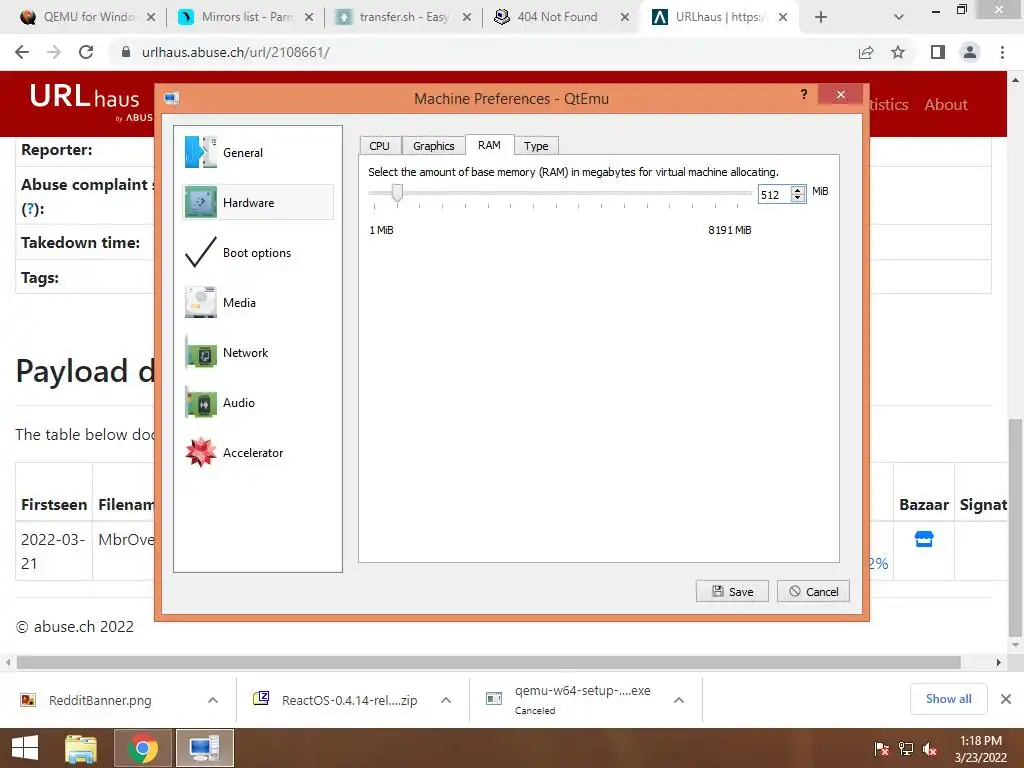Open the Media disk icon
The width and height of the screenshot is (1024, 768).
coord(200,302)
